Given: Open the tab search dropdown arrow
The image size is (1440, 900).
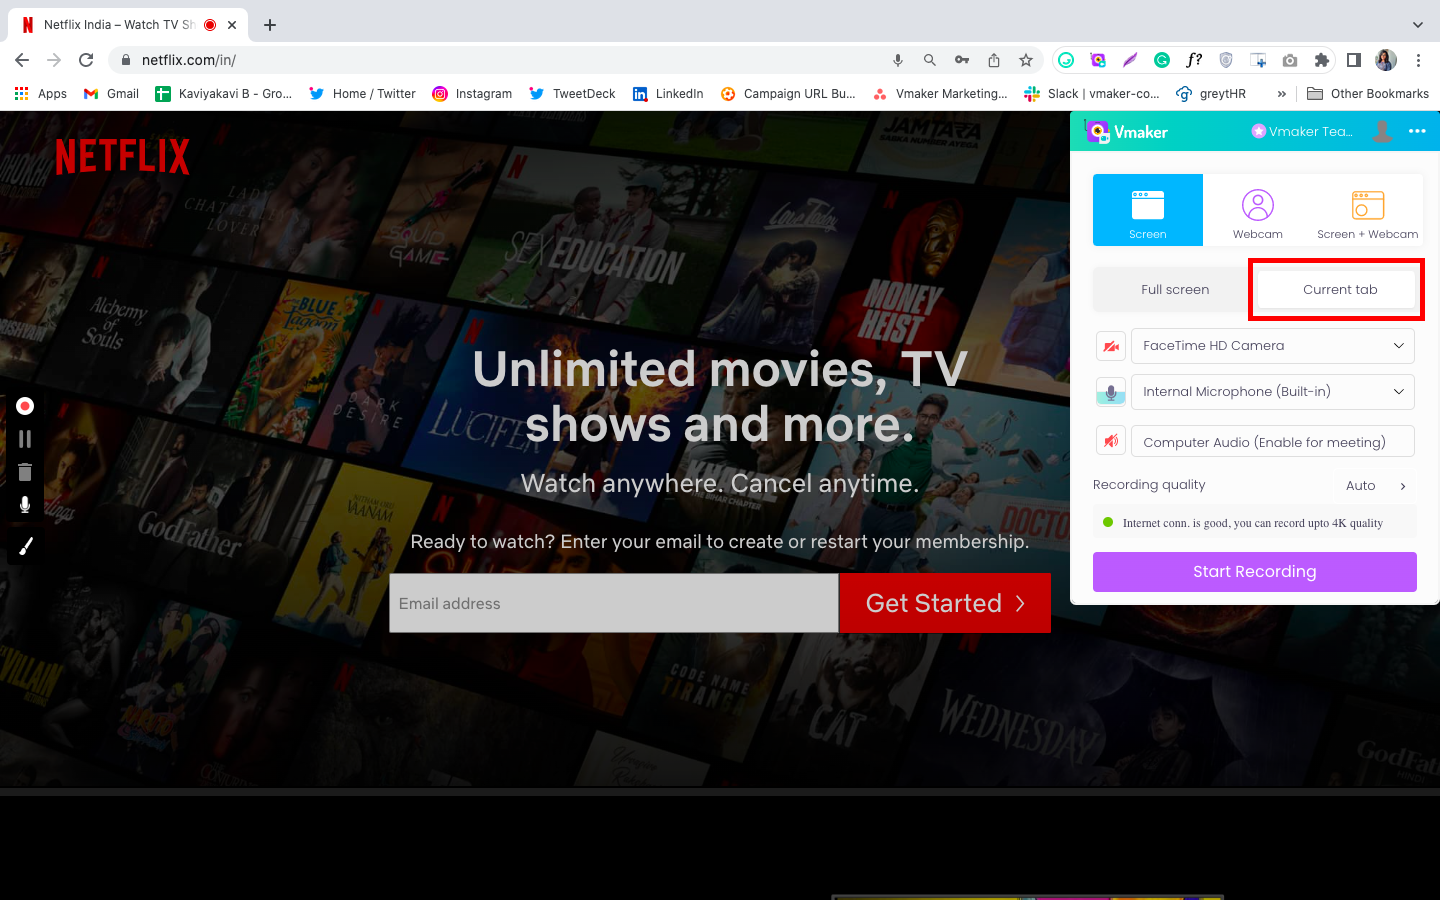Looking at the screenshot, I should (1417, 25).
